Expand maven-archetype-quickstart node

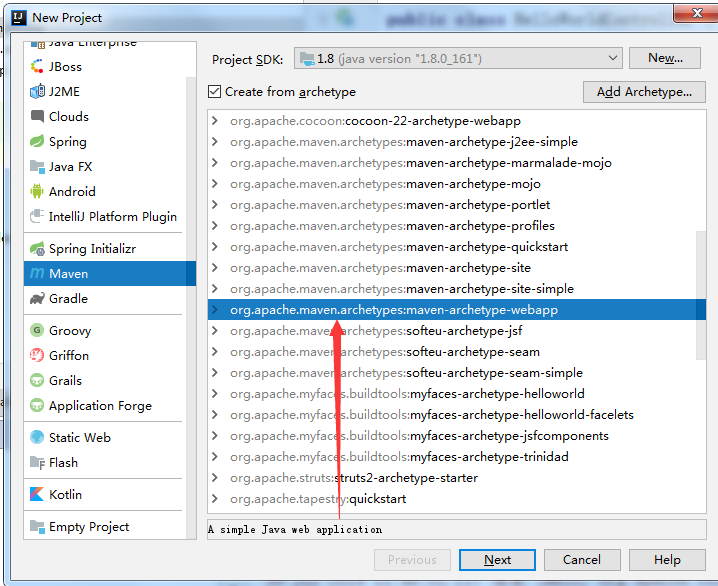[x=215, y=247]
